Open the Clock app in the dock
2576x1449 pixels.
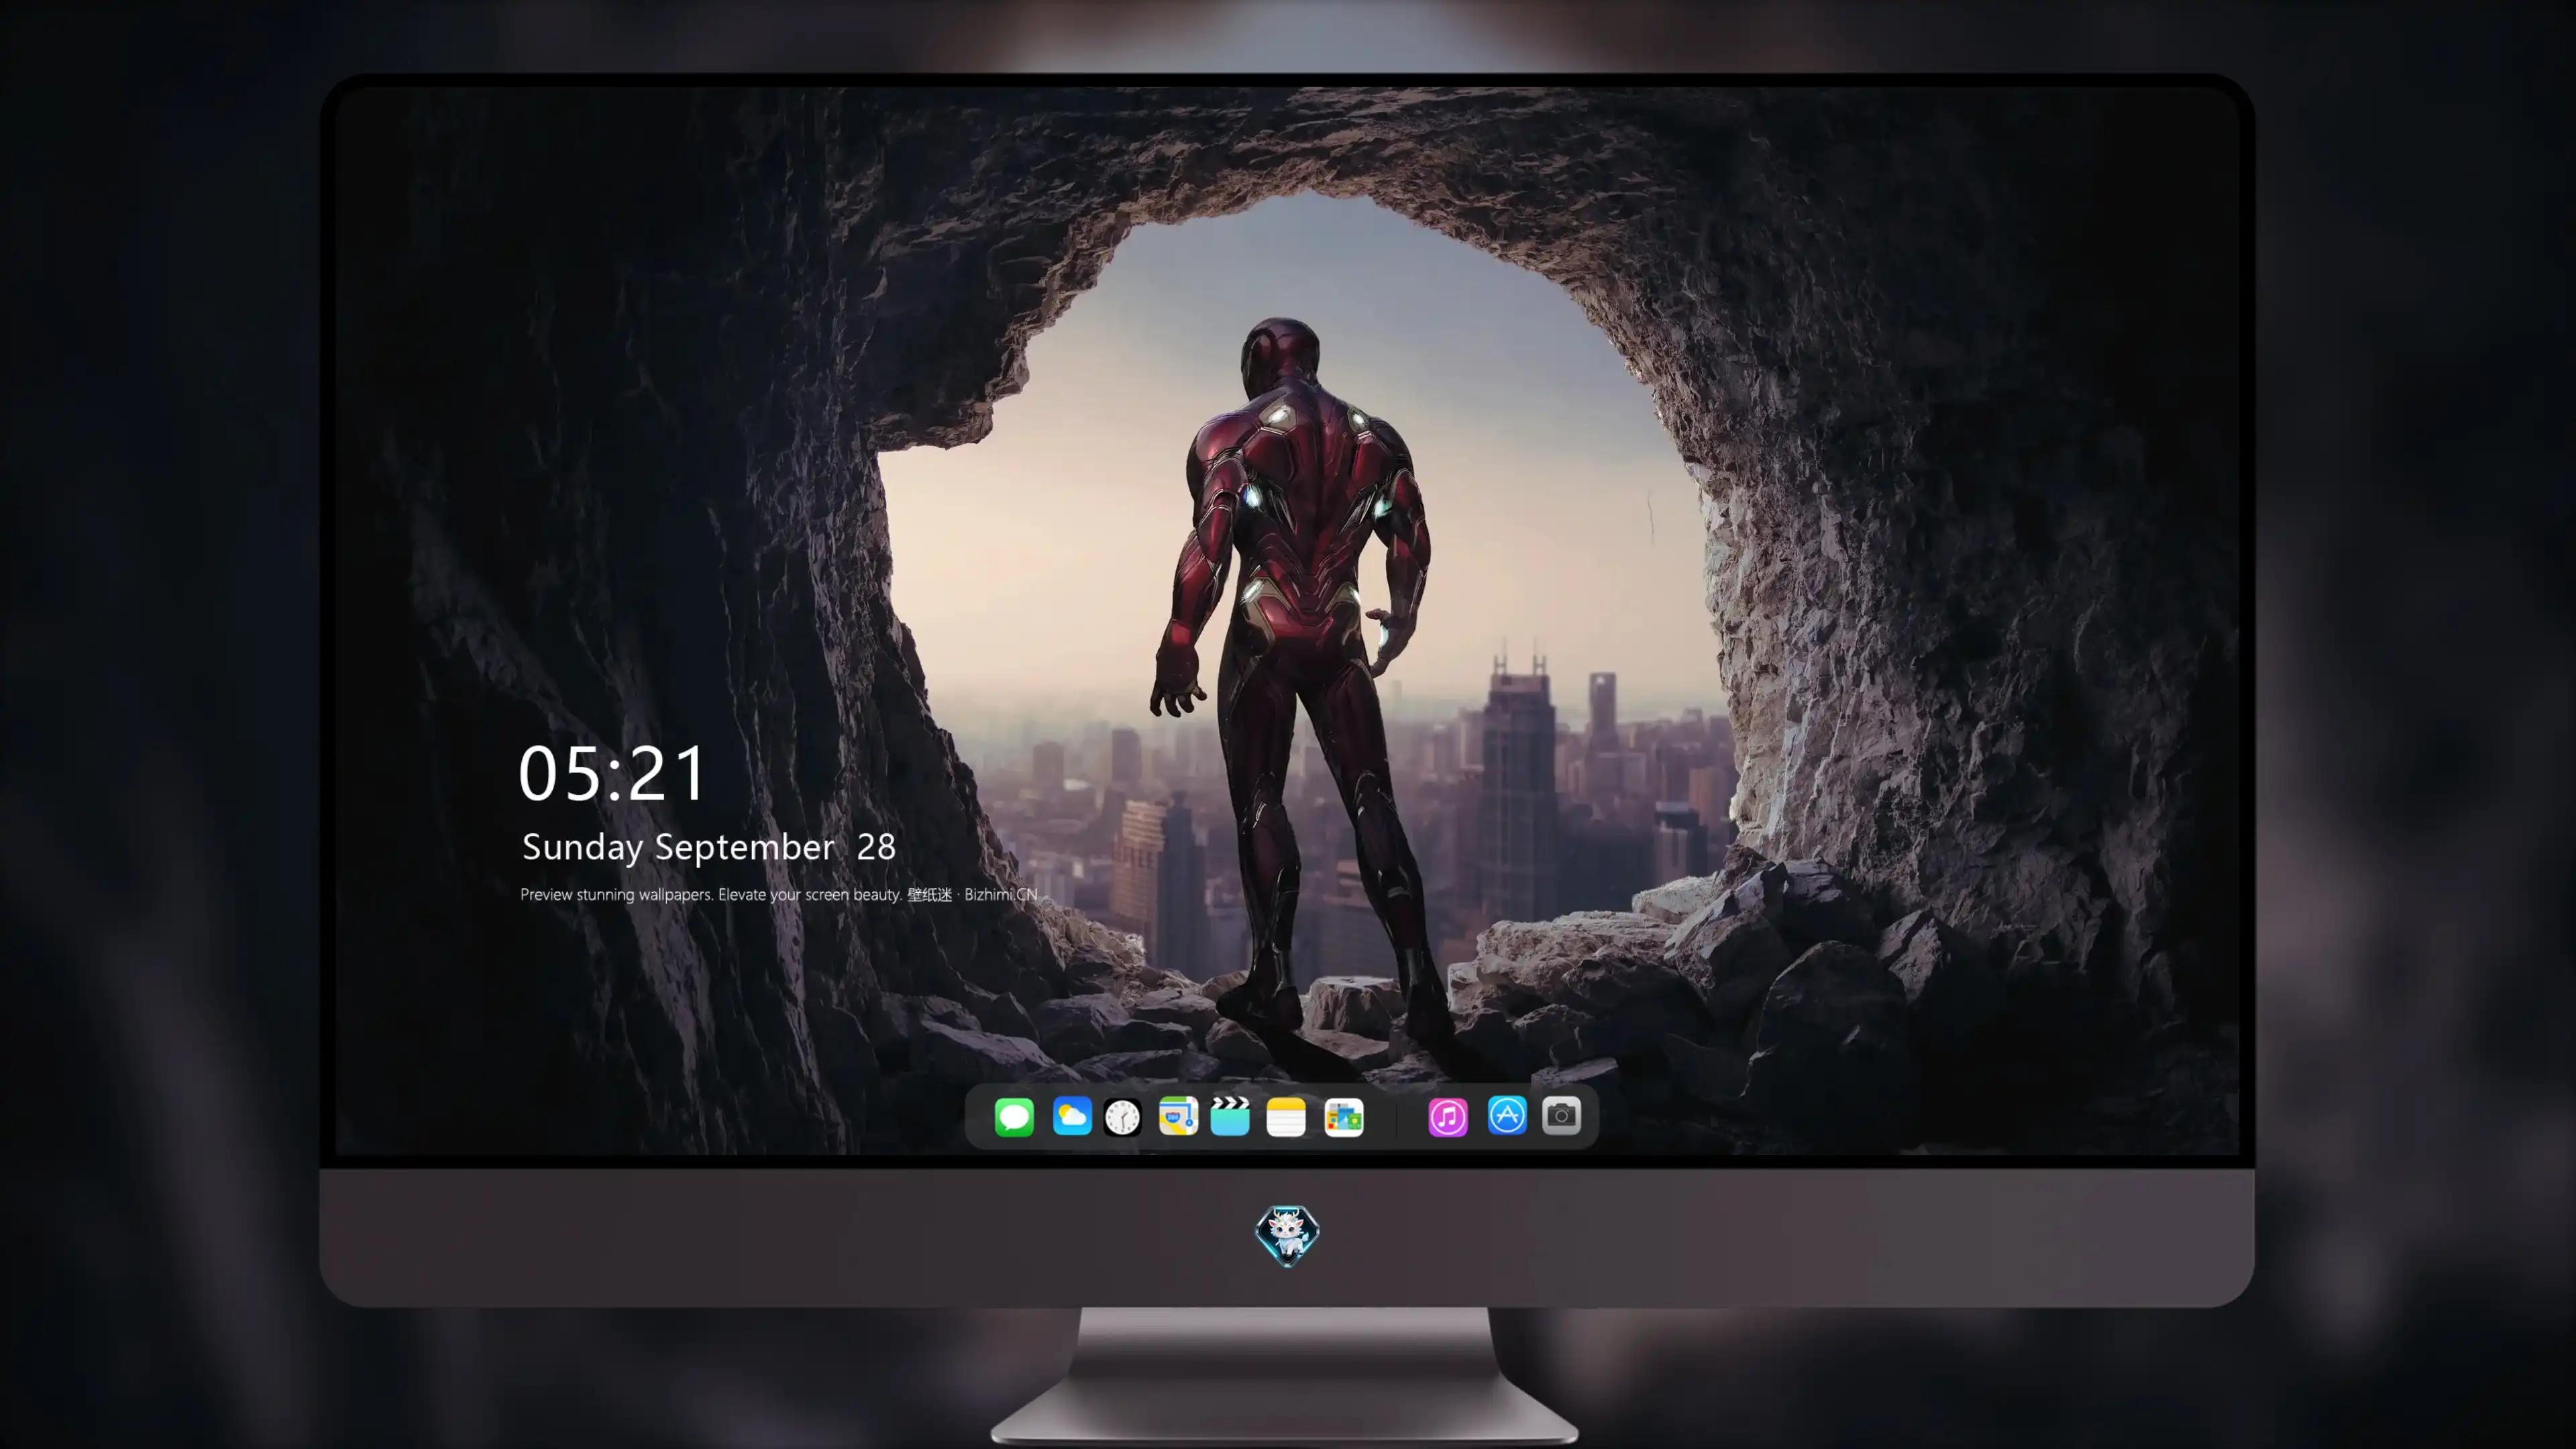pyautogui.click(x=1122, y=1116)
